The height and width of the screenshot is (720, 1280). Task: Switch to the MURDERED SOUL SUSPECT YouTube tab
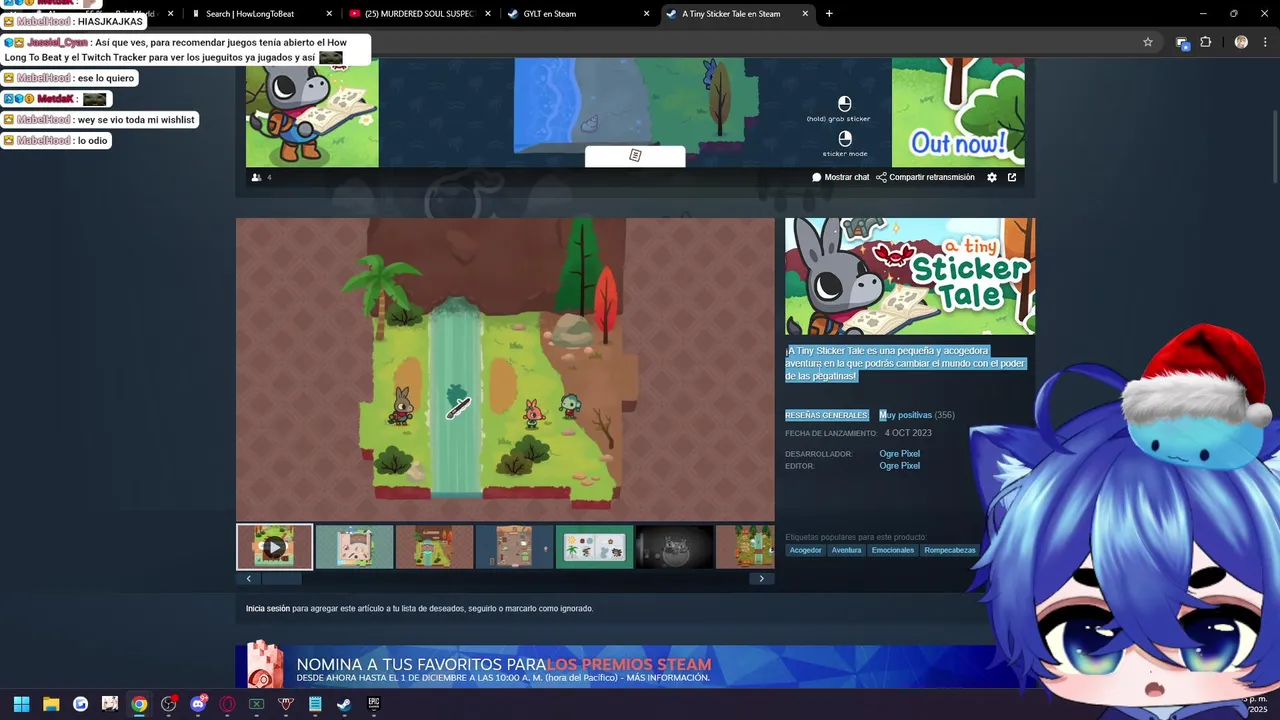419,14
